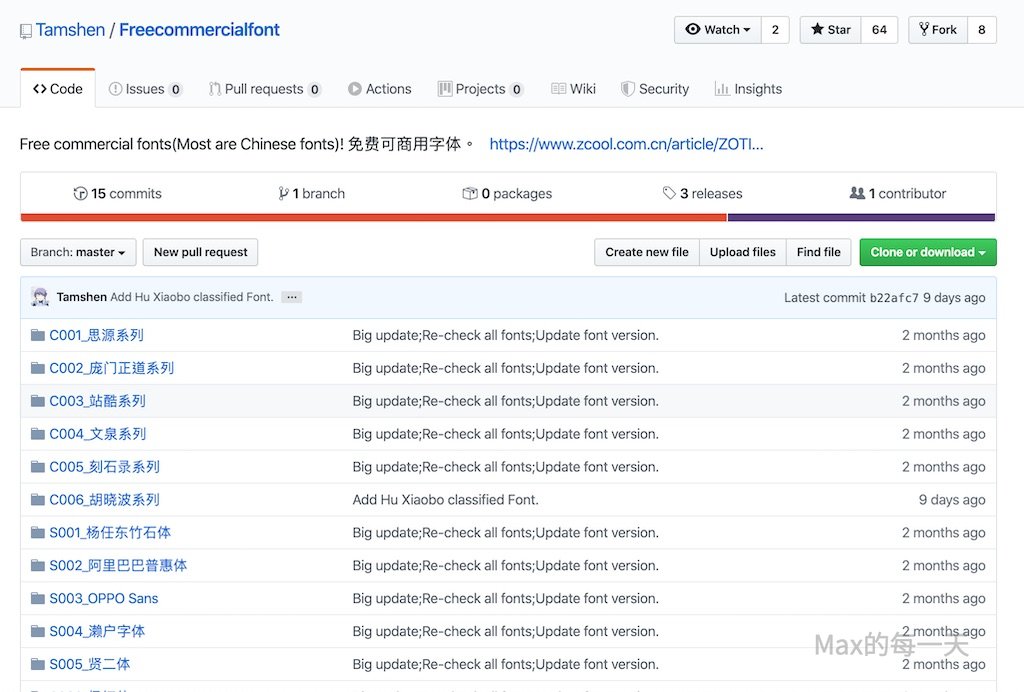The height and width of the screenshot is (692, 1024).
Task: Click Tamshen's avatar in the latest commit row
Action: pos(40,297)
